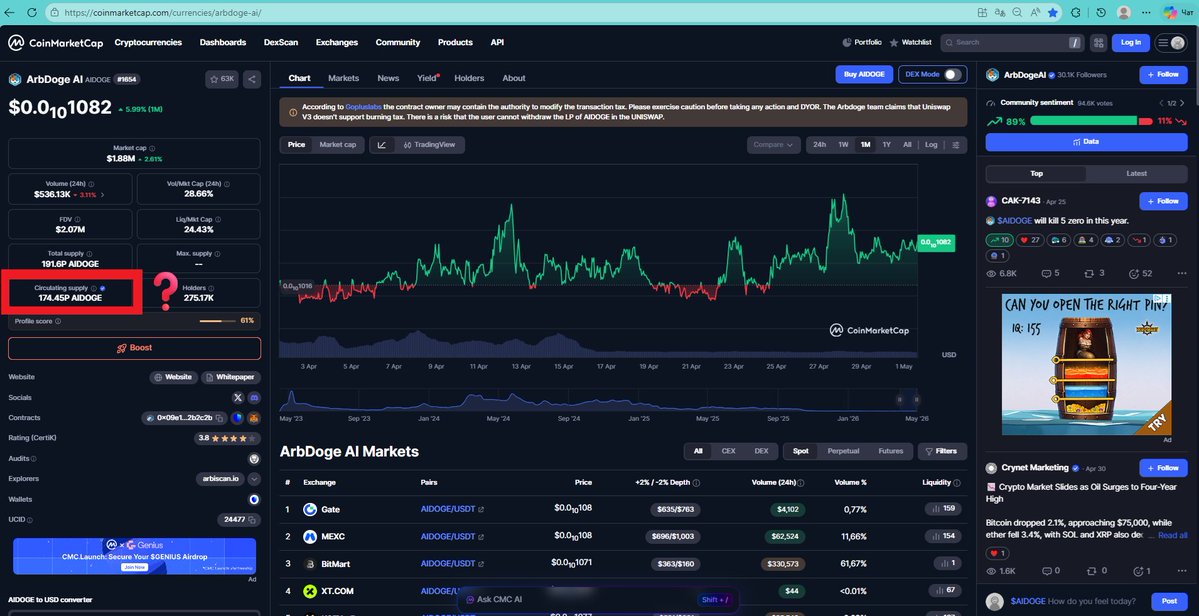Open chart settings sliders icon
The height and width of the screenshot is (616, 1199).
coord(956,144)
